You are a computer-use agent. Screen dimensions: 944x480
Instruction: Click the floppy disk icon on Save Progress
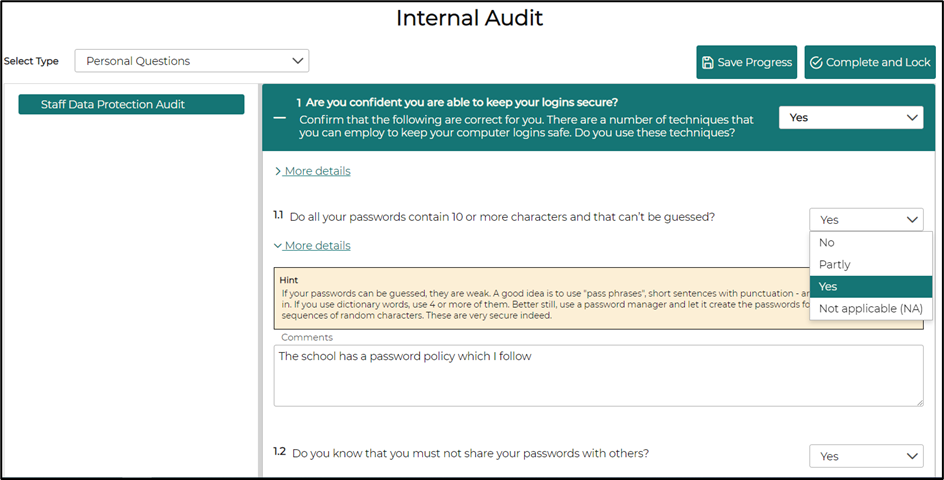point(708,63)
